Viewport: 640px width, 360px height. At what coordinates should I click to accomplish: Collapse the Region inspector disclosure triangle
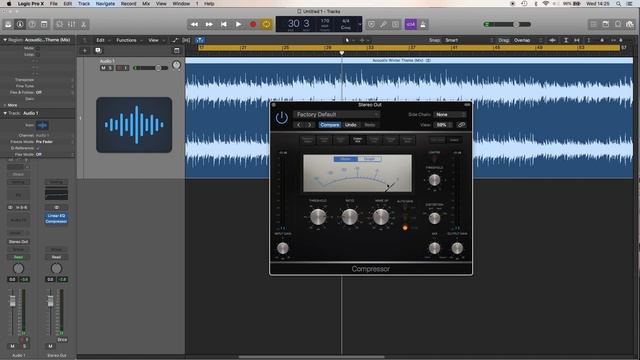[5, 40]
